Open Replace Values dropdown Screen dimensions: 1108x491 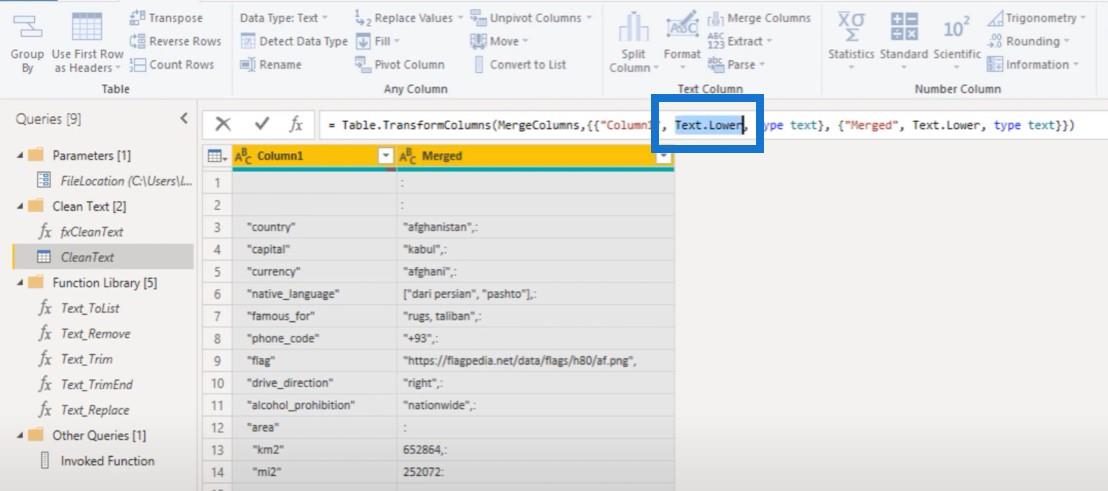click(409, 18)
